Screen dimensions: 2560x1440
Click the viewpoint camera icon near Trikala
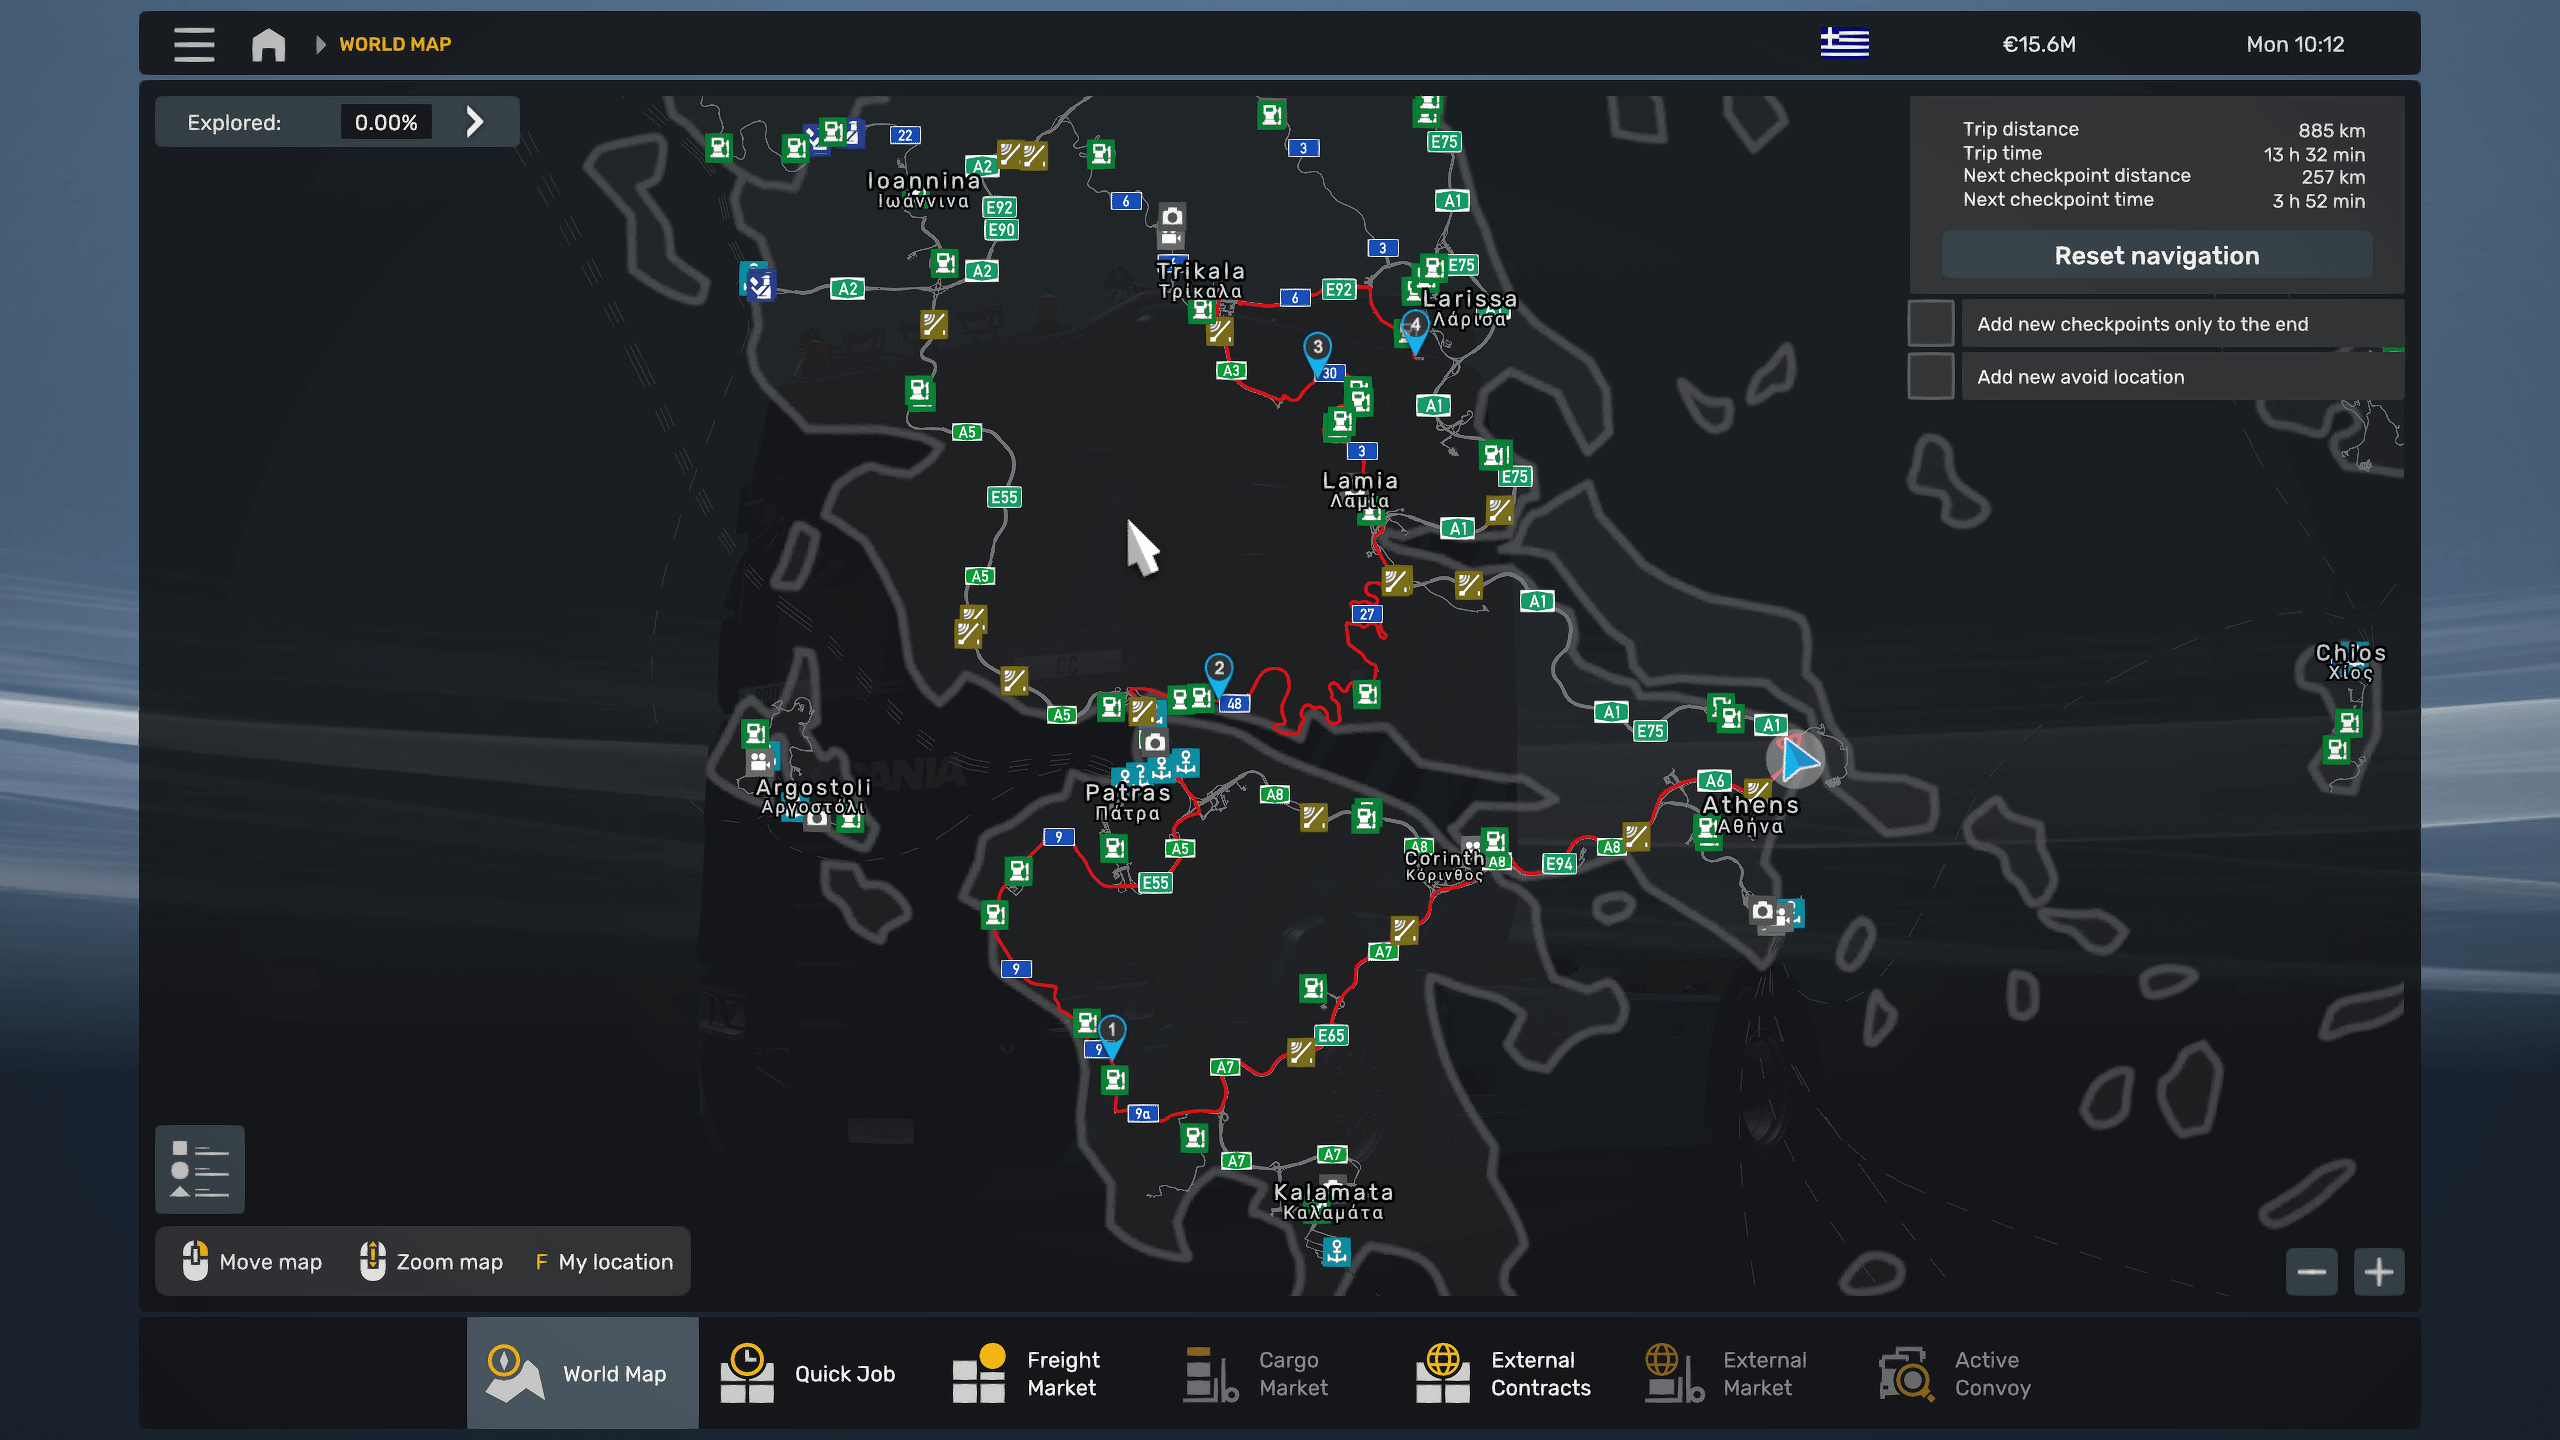click(1172, 216)
